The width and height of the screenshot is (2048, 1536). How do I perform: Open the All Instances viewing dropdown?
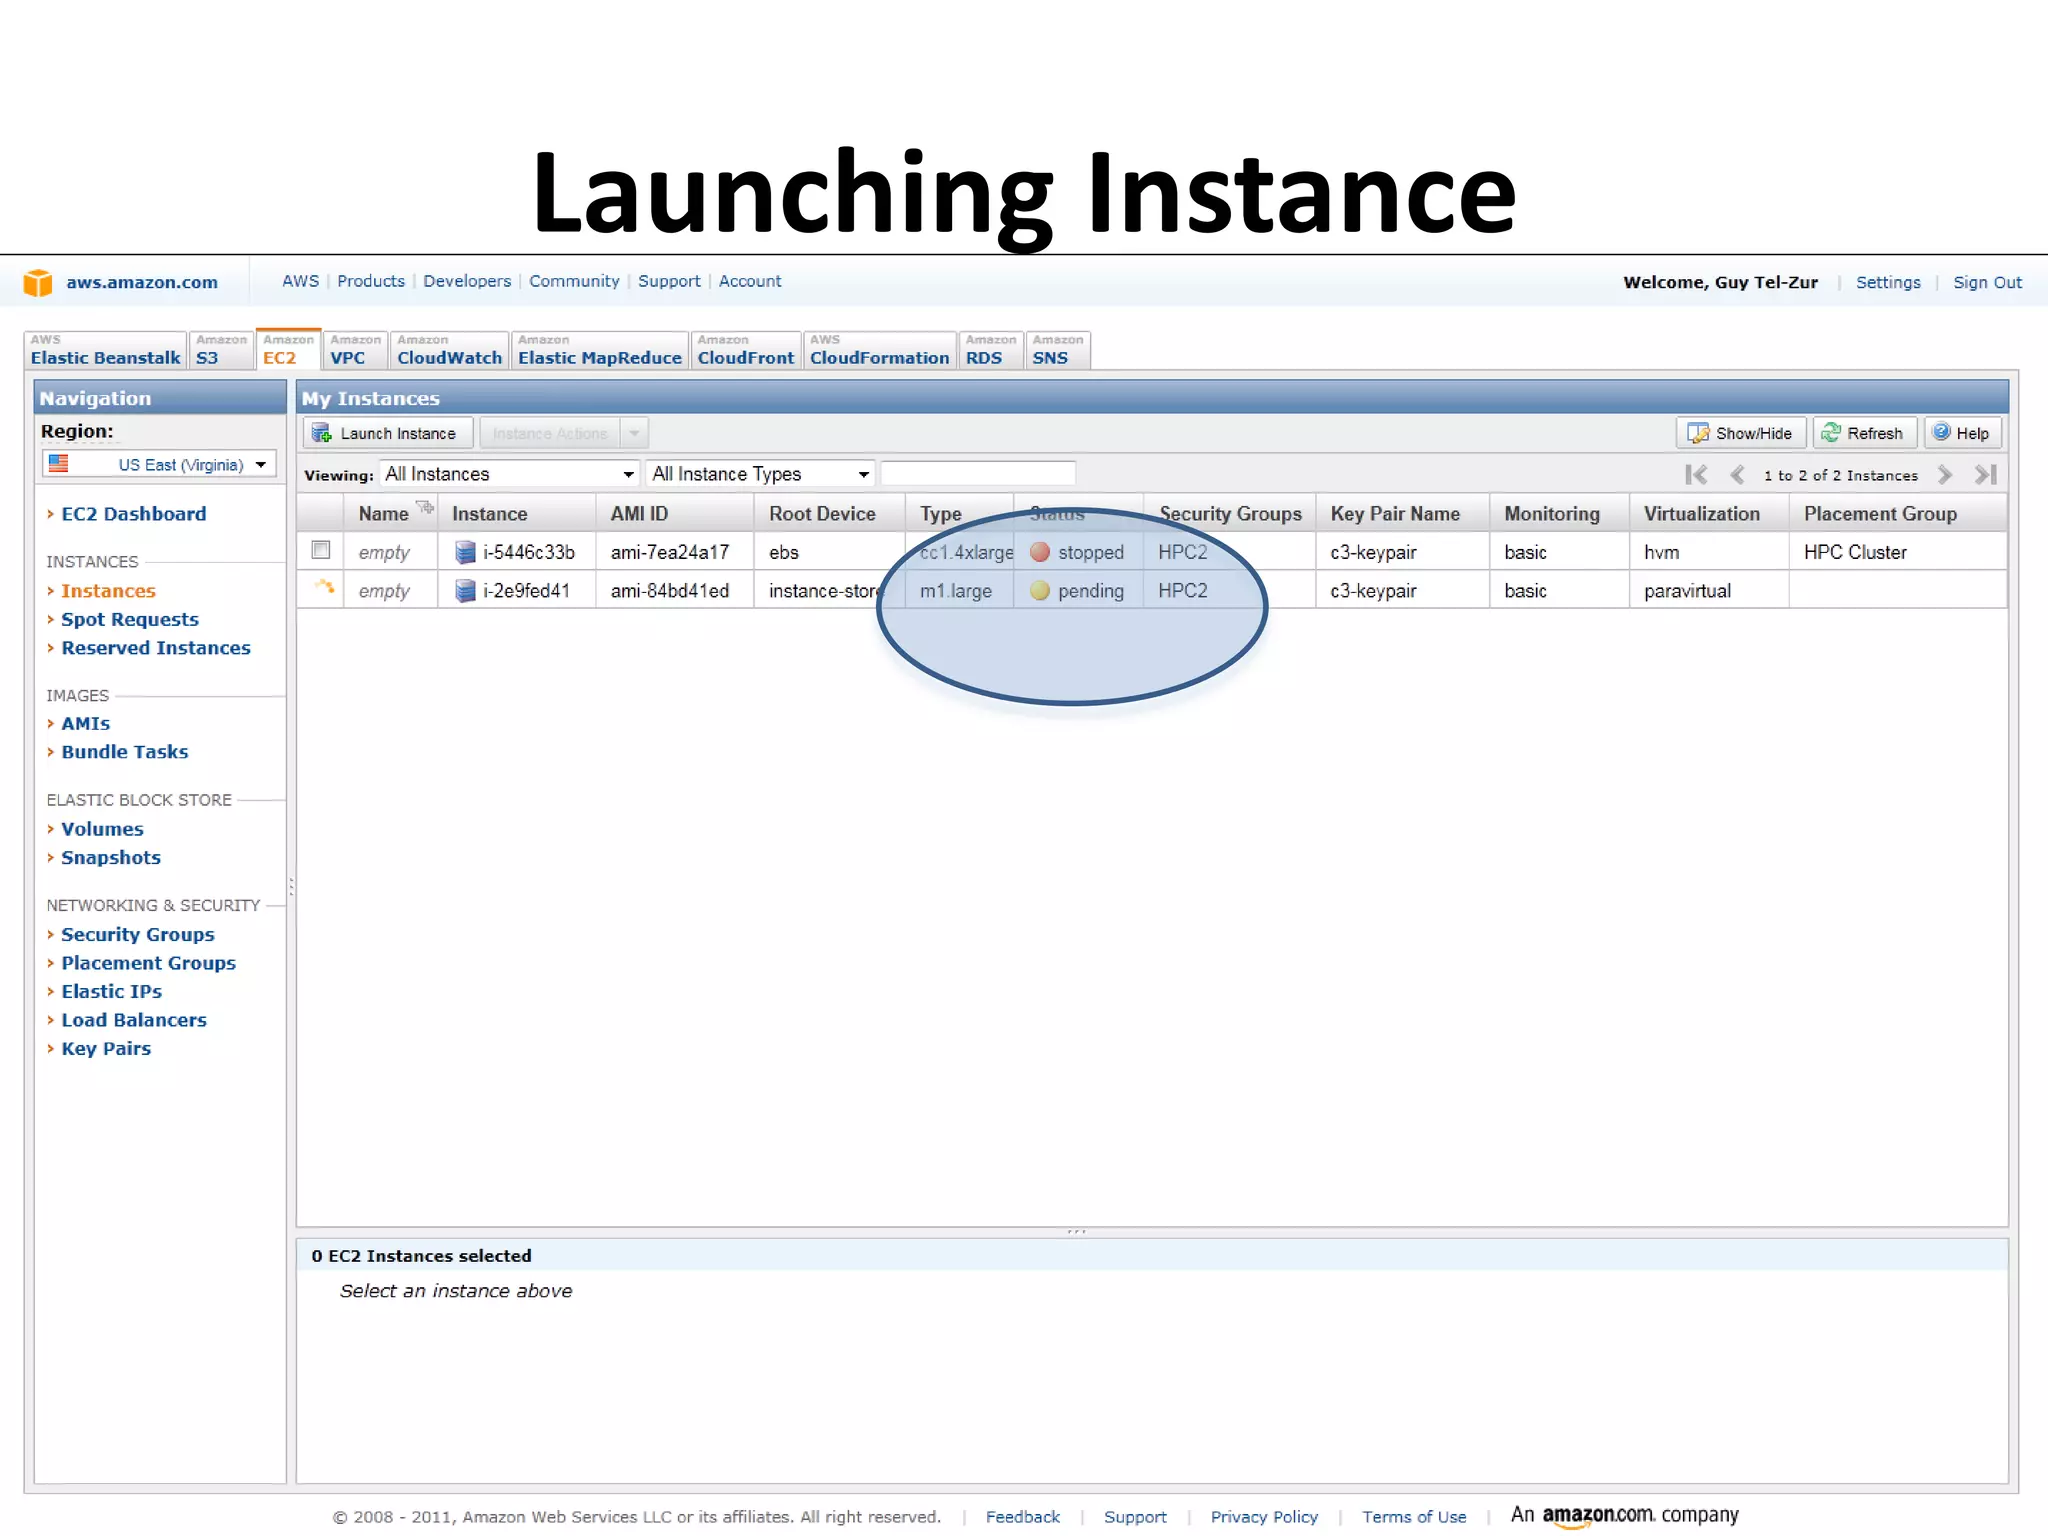click(x=510, y=474)
